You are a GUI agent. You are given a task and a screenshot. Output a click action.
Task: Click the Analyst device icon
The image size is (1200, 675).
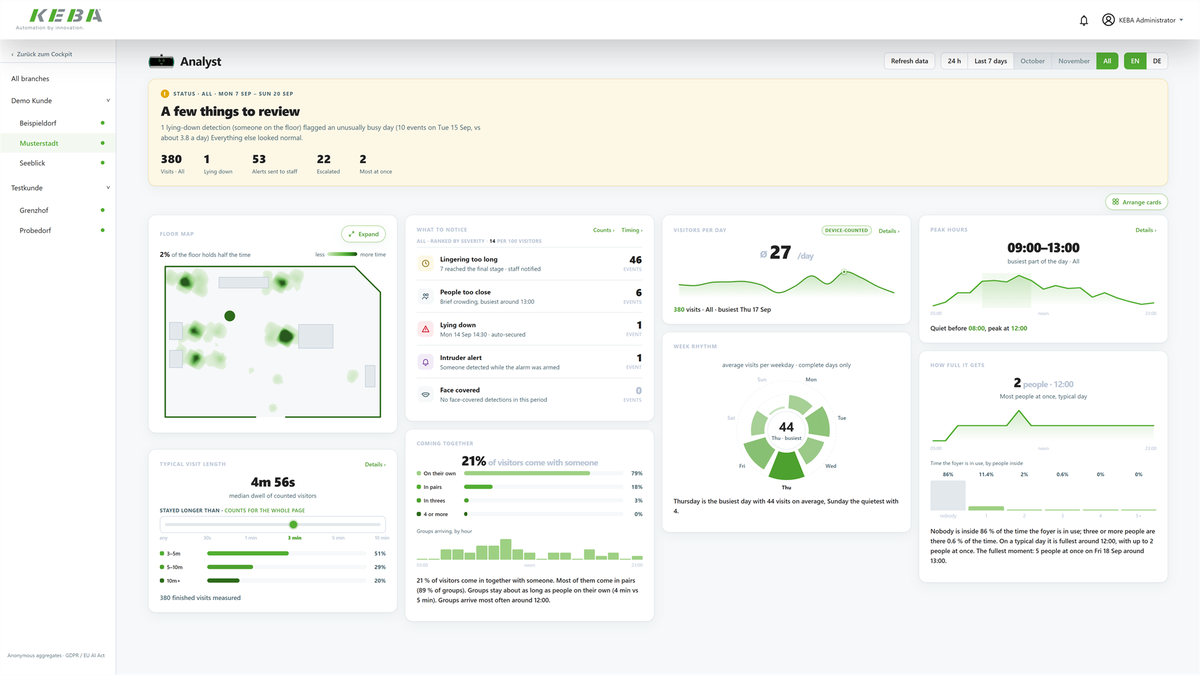click(161, 61)
